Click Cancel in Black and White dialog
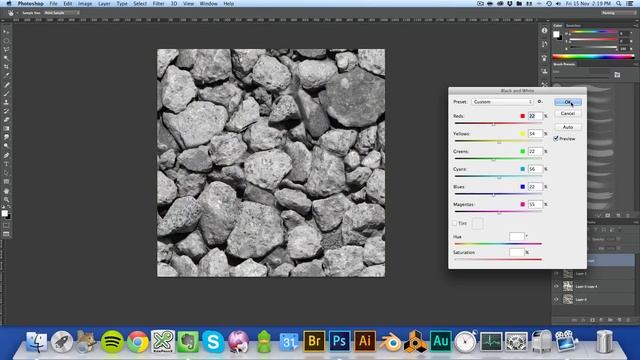The width and height of the screenshot is (640, 360). pyautogui.click(x=568, y=113)
